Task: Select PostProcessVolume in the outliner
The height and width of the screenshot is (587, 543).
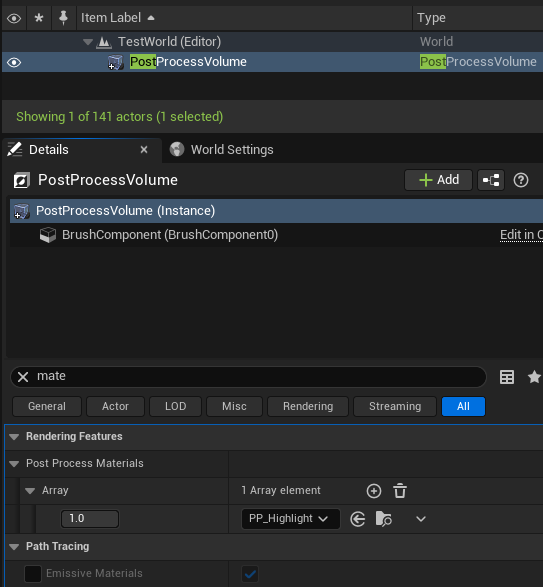Action: [188, 62]
